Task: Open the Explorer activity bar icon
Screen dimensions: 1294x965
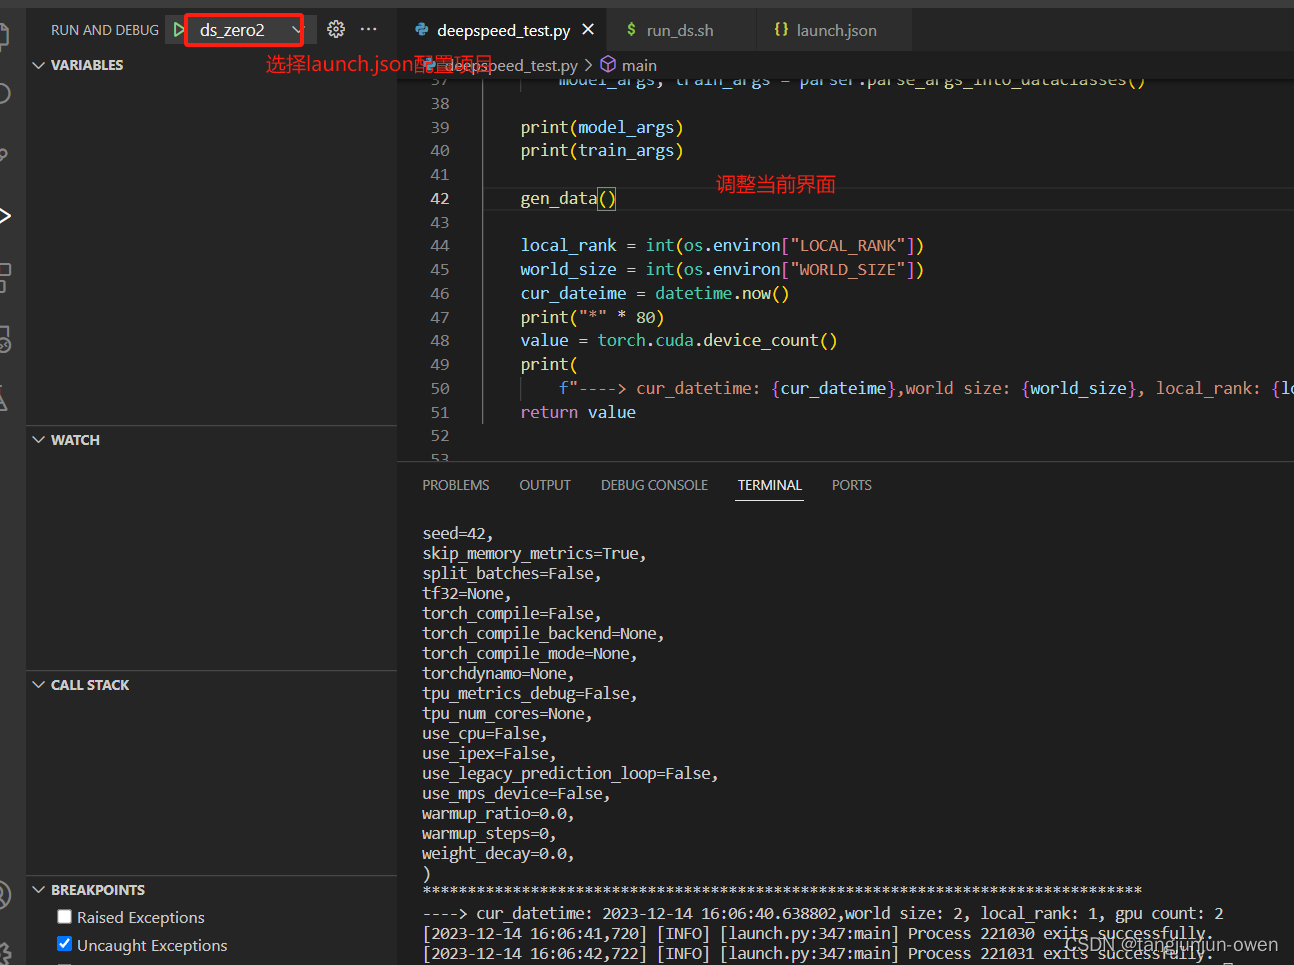Action: pyautogui.click(x=5, y=36)
